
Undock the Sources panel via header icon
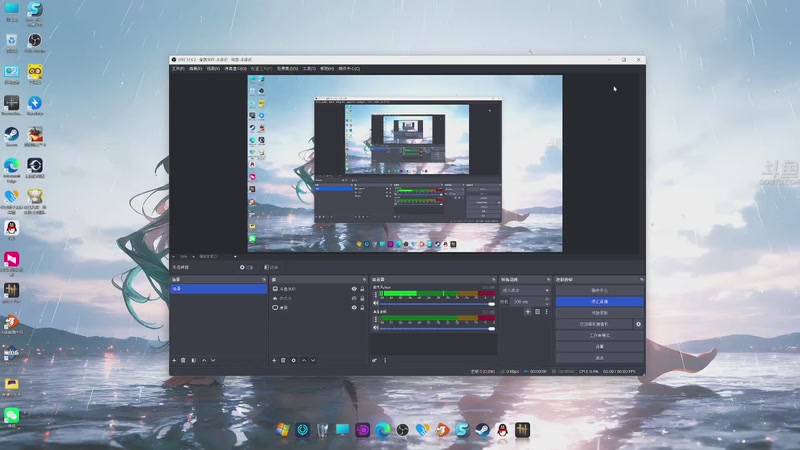364,280
